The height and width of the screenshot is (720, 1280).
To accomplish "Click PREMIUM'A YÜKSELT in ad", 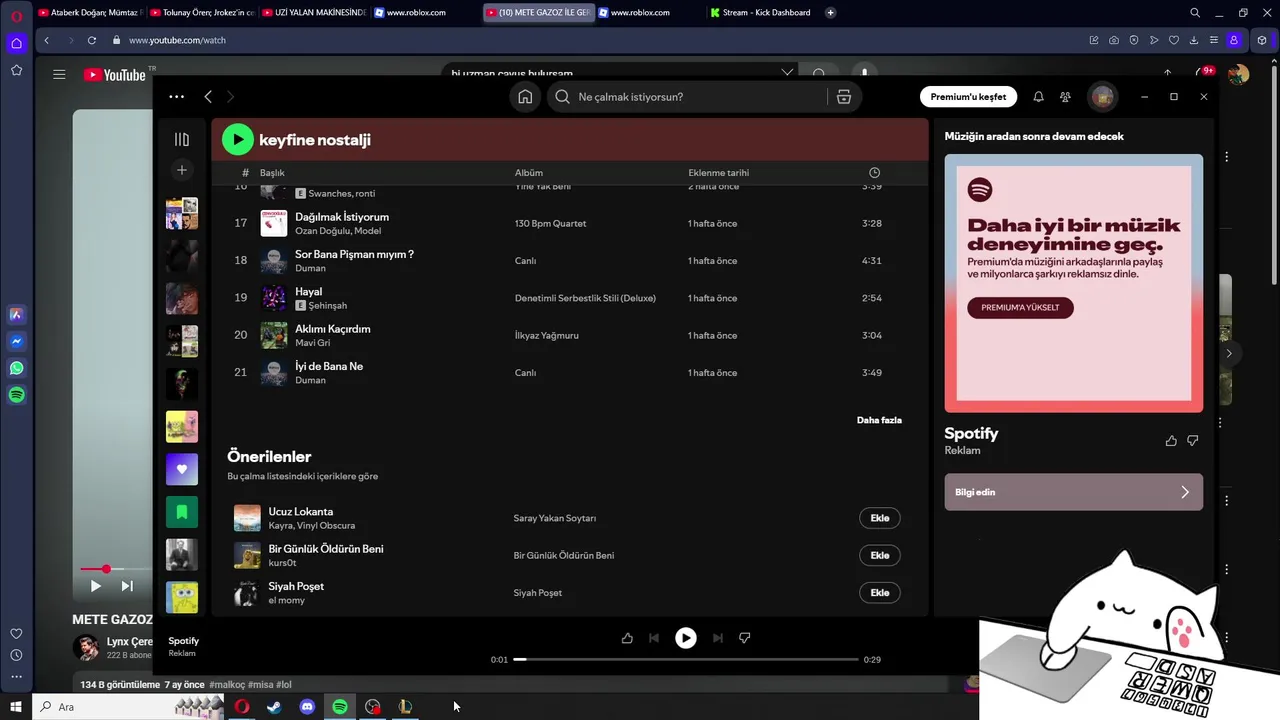I will pos(1020,308).
